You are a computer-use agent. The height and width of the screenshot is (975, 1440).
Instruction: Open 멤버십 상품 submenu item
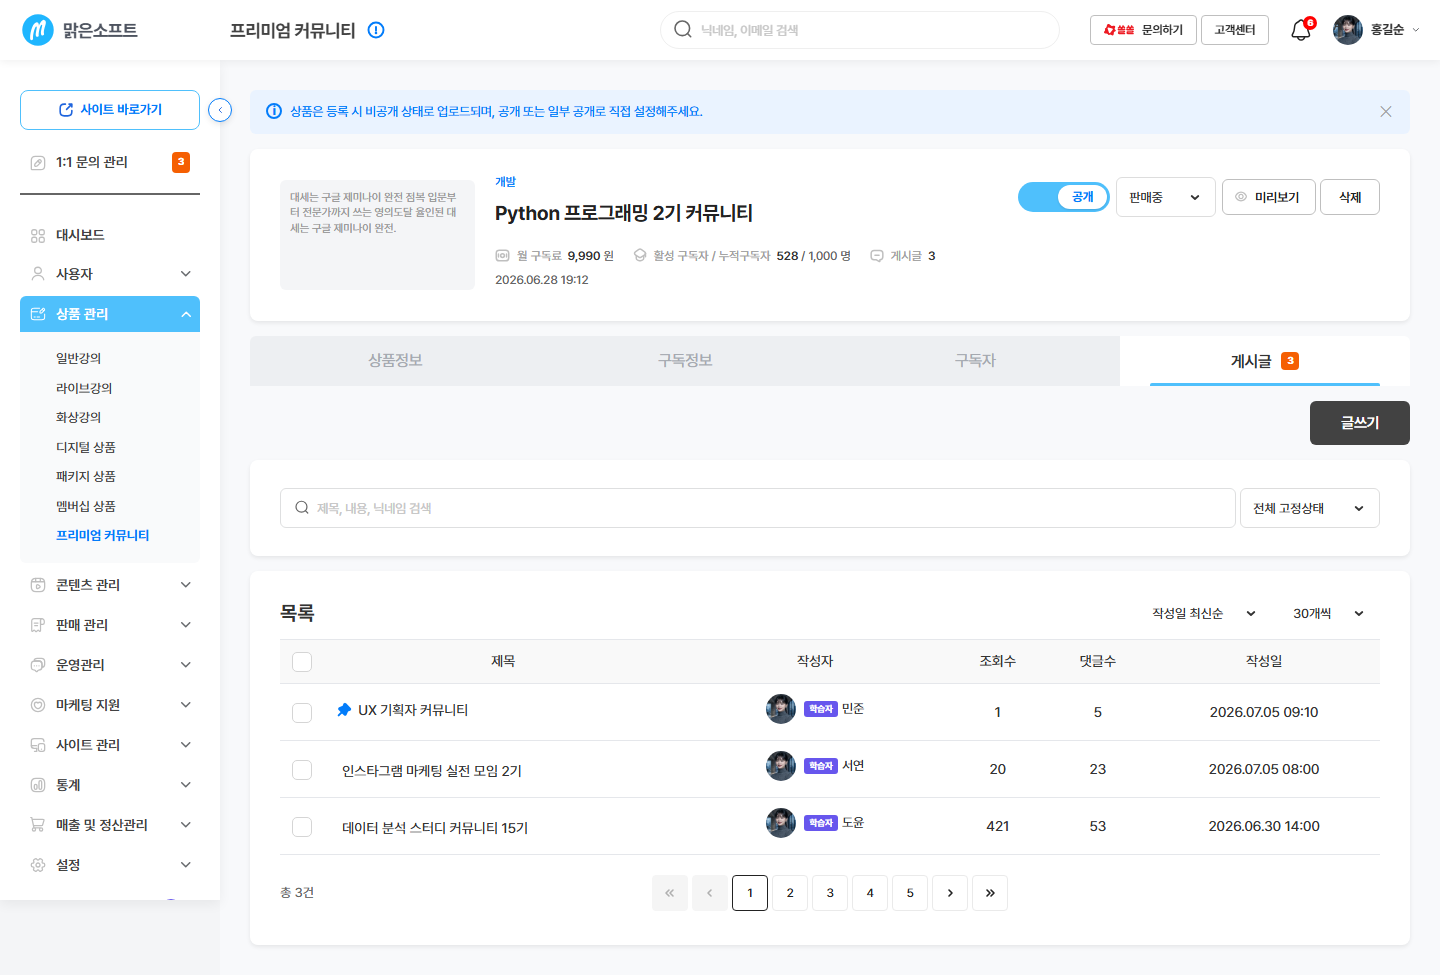pyautogui.click(x=86, y=506)
